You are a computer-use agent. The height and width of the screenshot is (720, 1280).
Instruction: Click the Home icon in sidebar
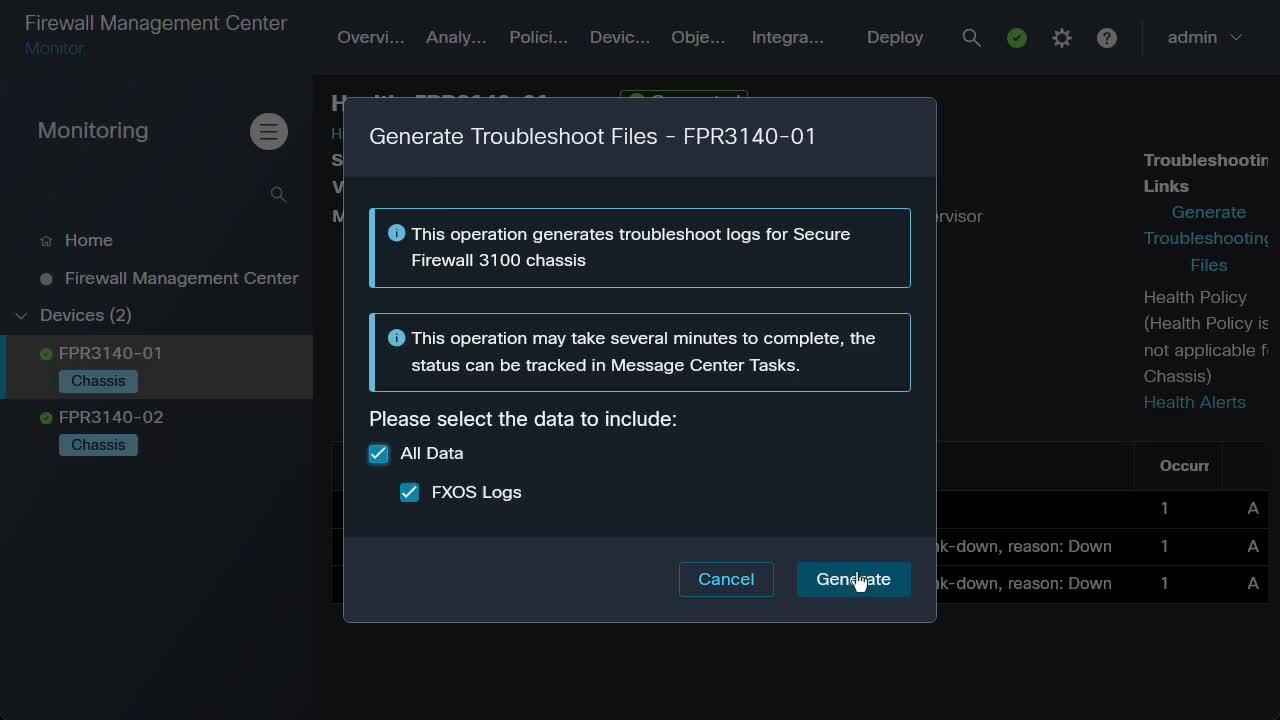click(46, 241)
